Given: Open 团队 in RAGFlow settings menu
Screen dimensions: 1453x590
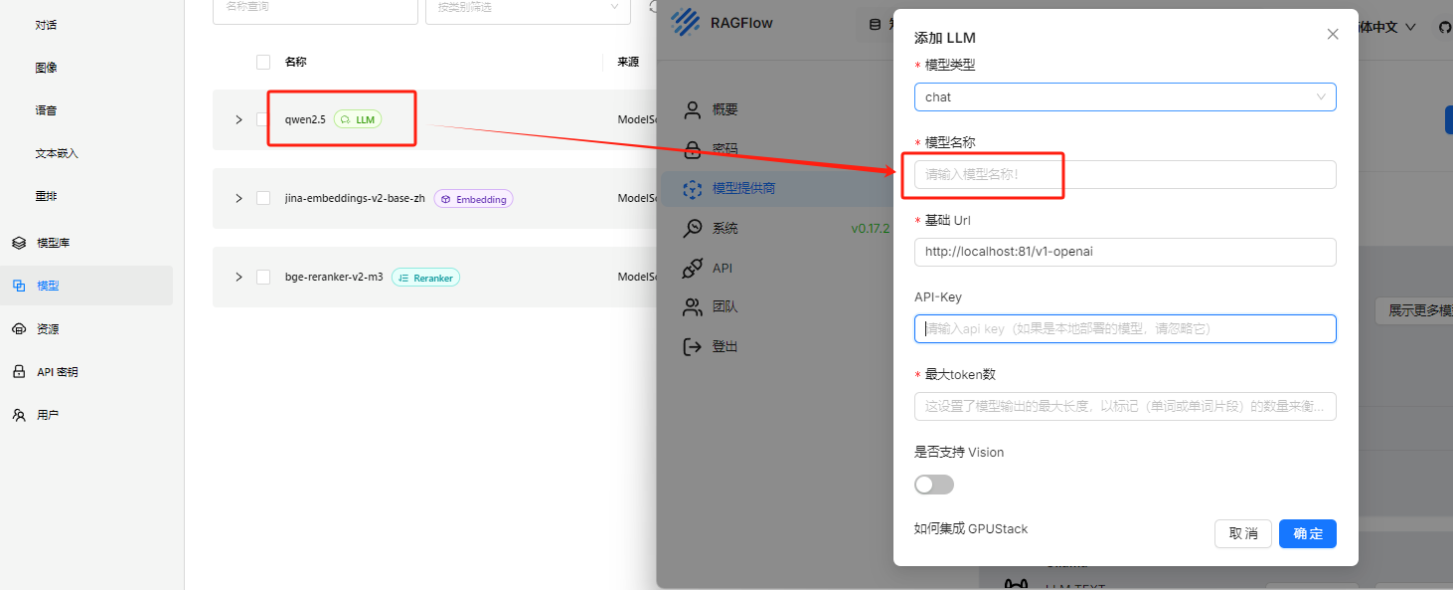Looking at the screenshot, I should pyautogui.click(x=725, y=307).
